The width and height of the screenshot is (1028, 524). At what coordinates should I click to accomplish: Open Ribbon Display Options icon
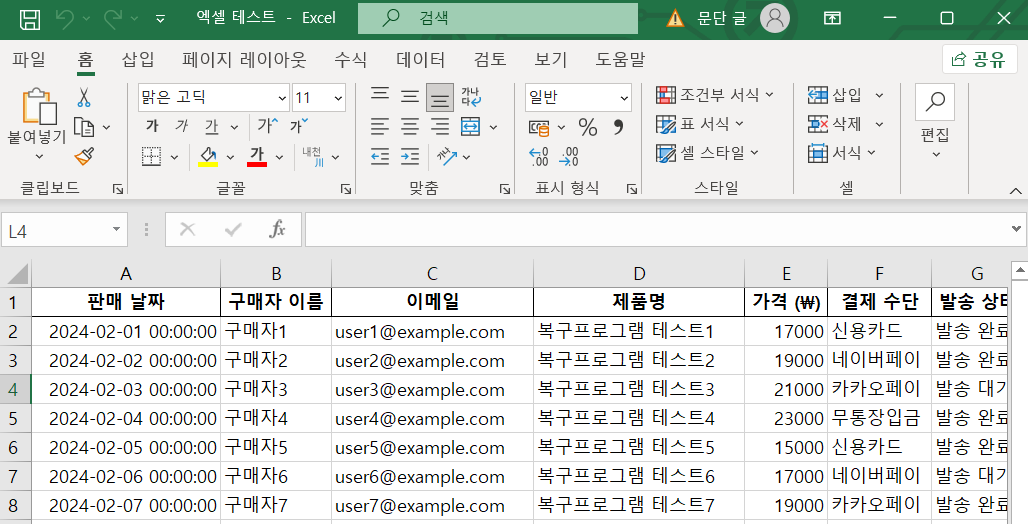[833, 18]
